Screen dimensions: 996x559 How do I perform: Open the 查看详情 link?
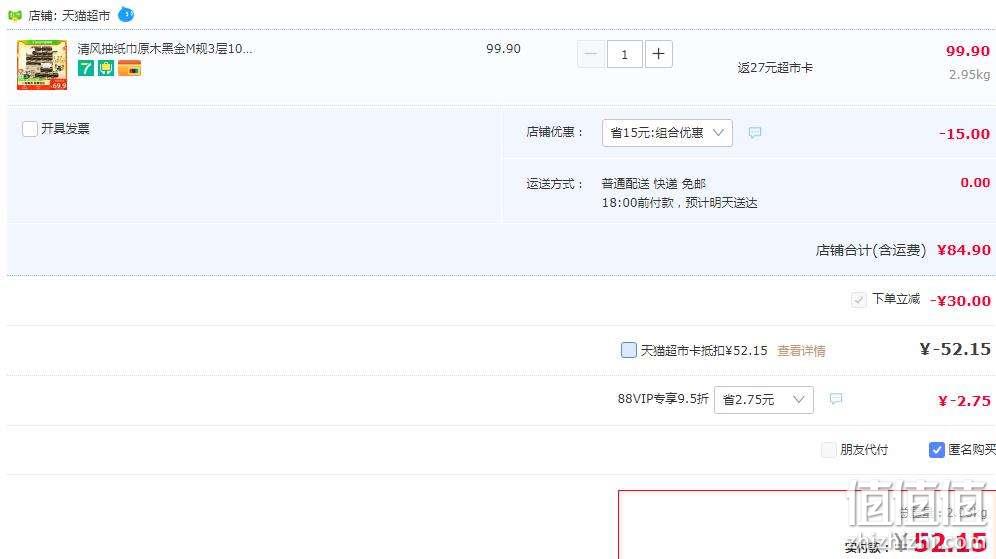click(801, 351)
